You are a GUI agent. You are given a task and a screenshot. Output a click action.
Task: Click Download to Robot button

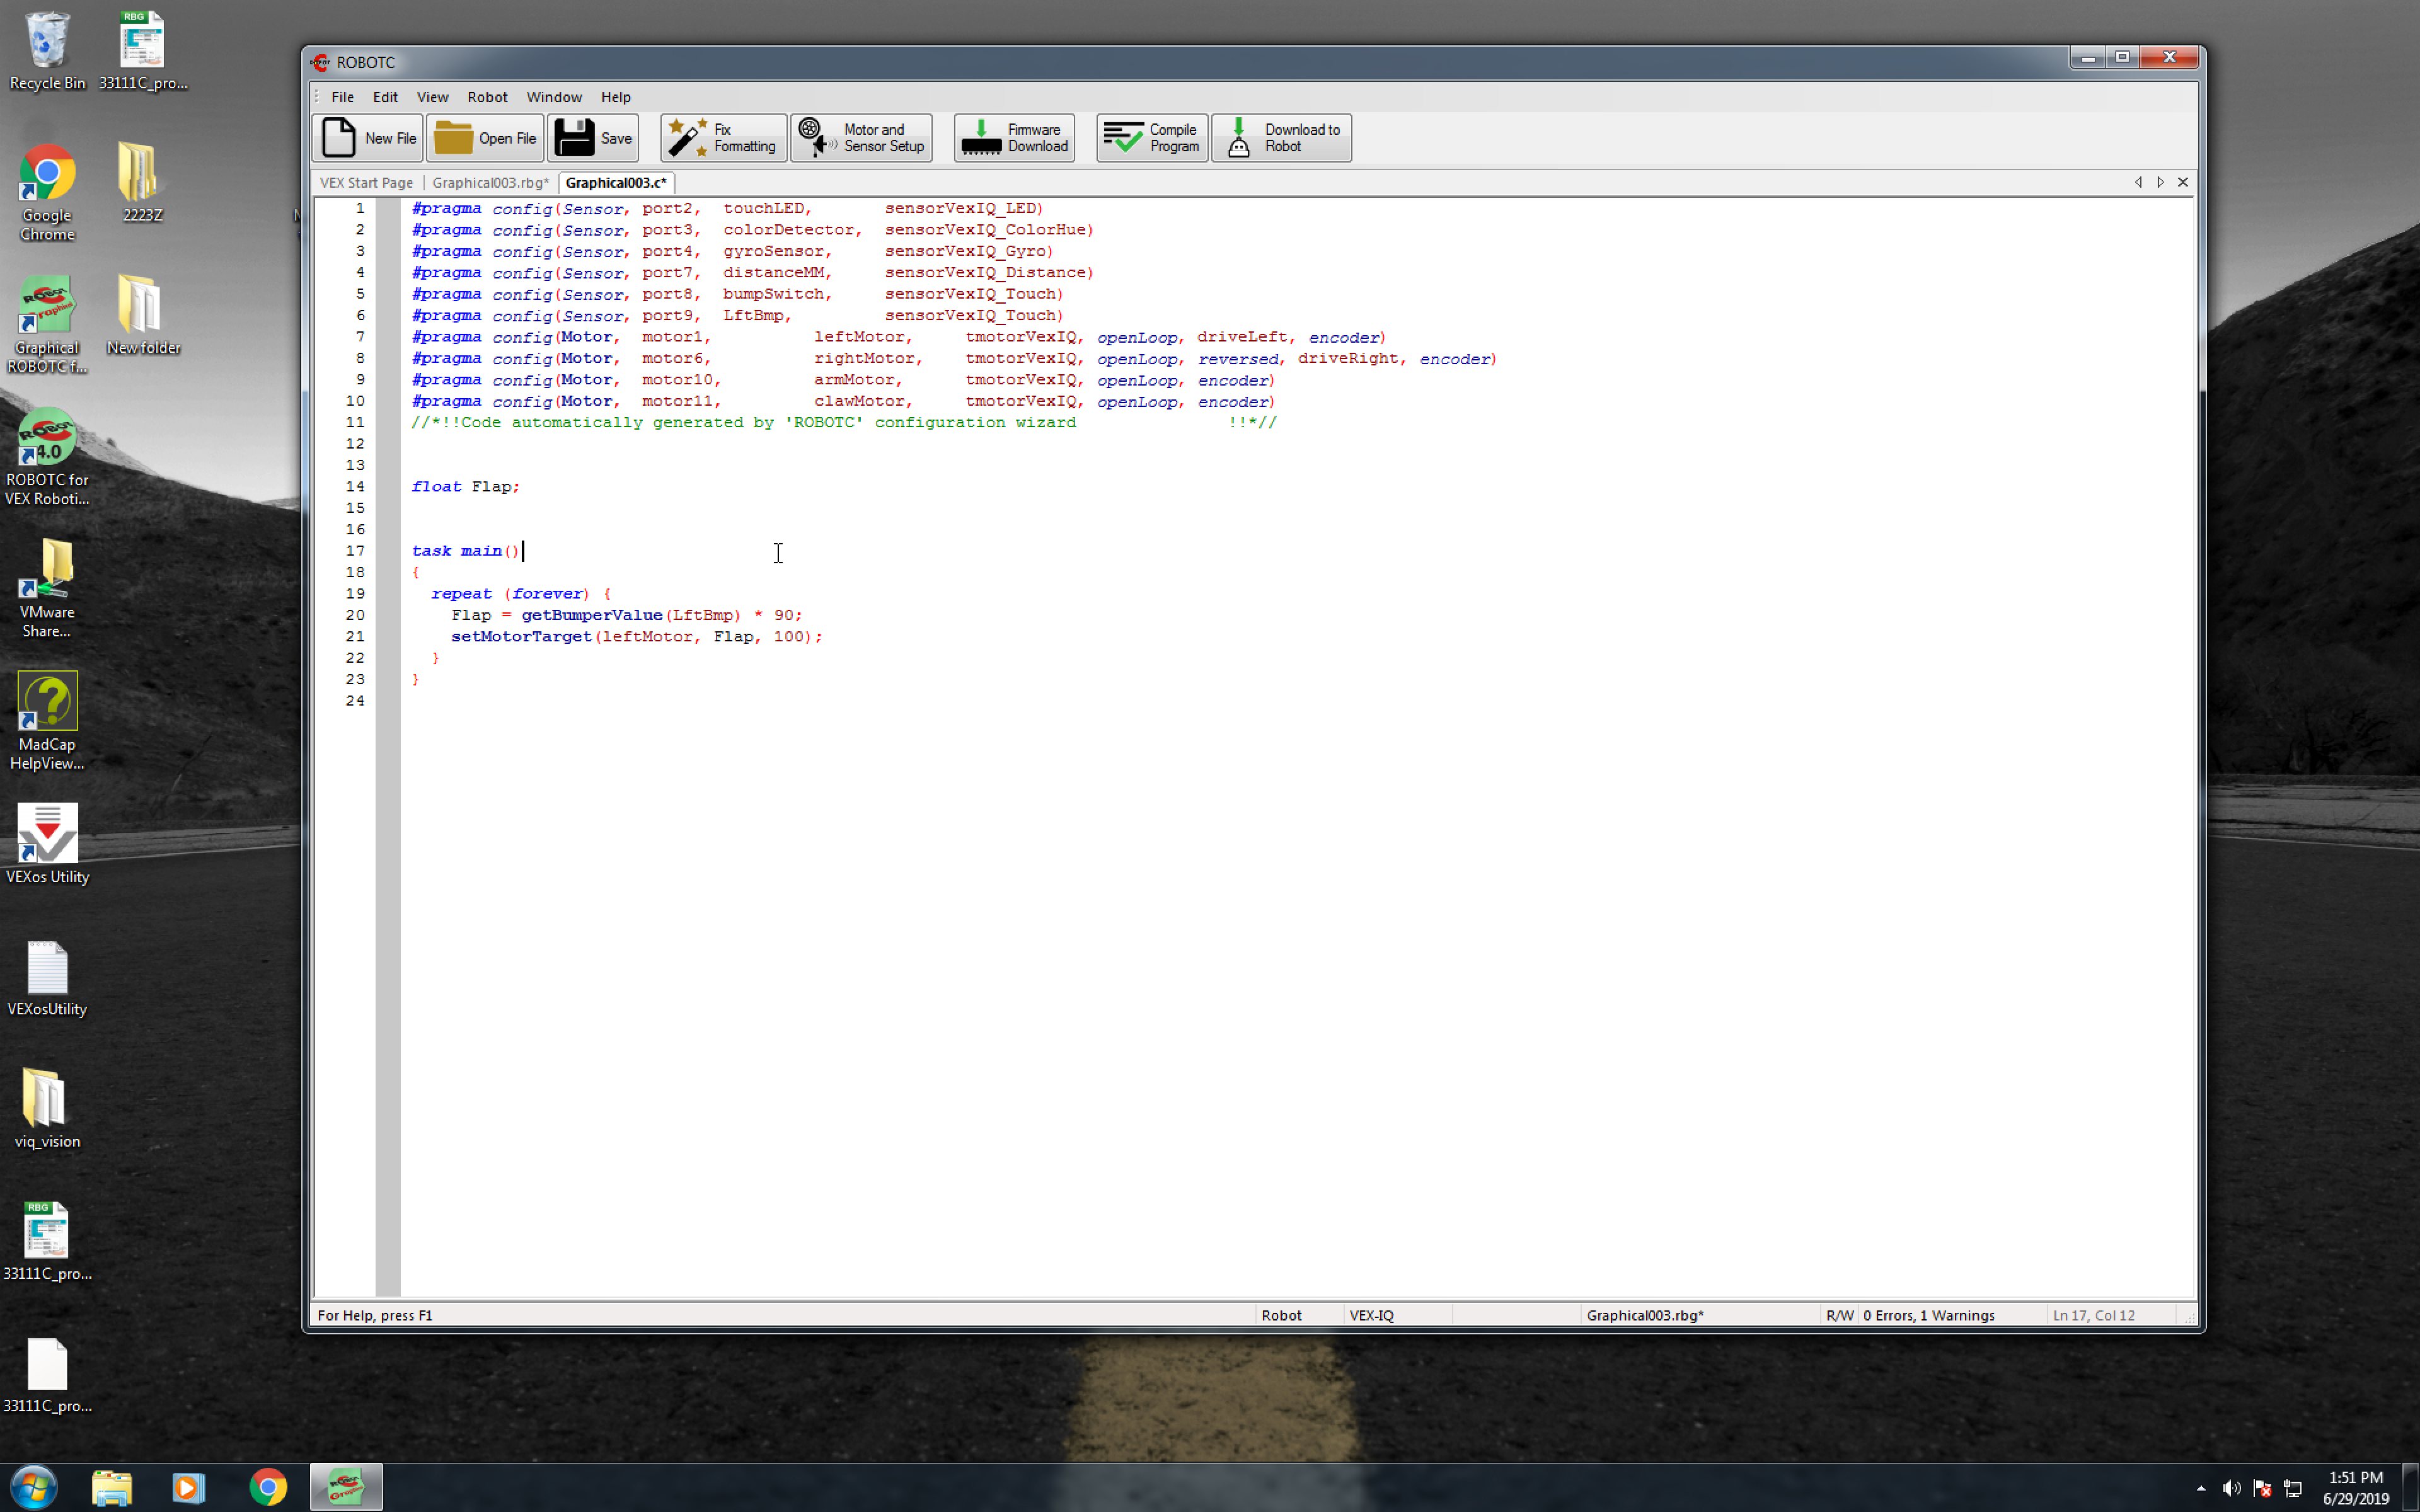coord(1281,138)
